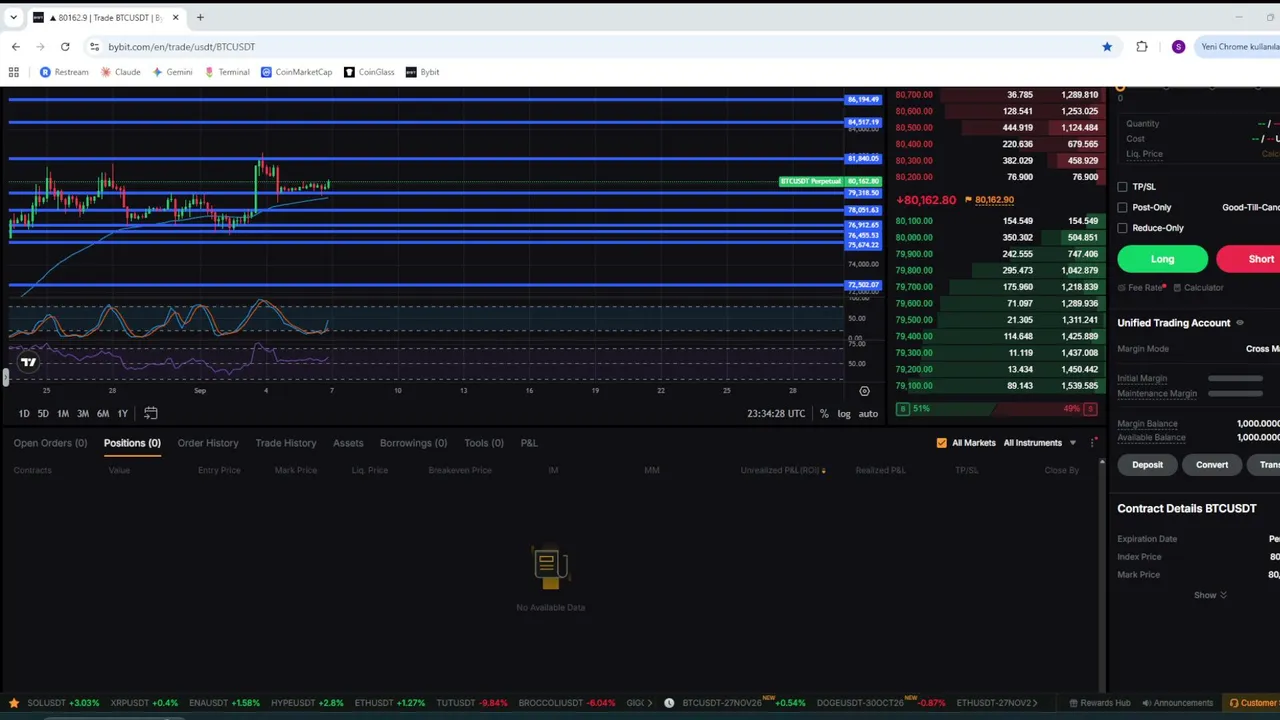The width and height of the screenshot is (1280, 720).
Task: Set chart range to 3M
Action: (83, 414)
